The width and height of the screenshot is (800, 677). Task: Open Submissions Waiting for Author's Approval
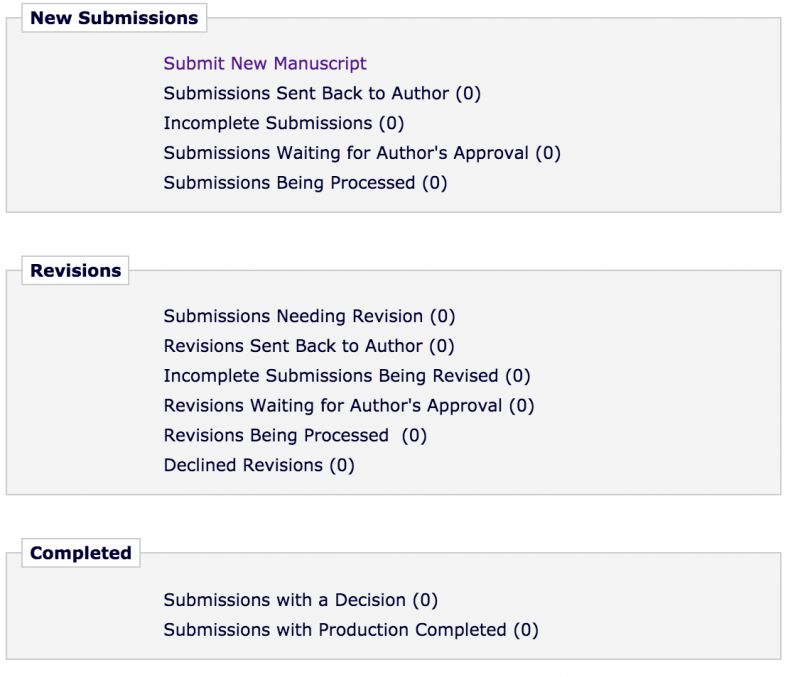362,154
